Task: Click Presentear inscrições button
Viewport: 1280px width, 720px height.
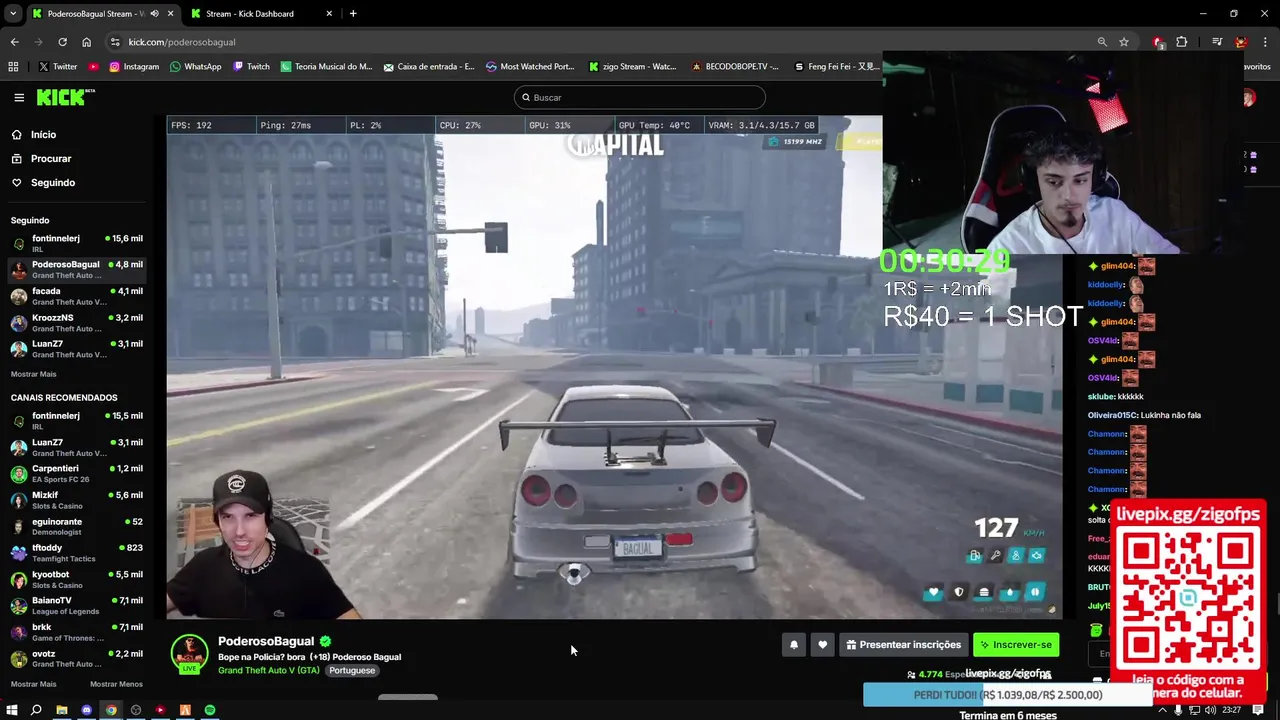Action: pos(903,645)
